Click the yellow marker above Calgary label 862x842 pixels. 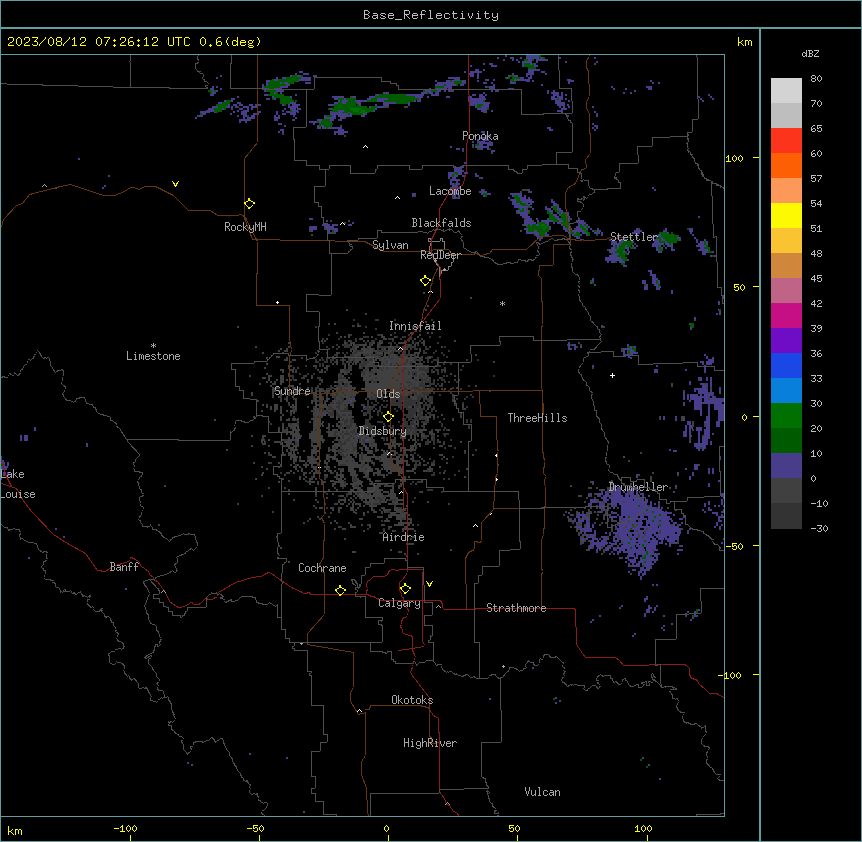coord(405,589)
